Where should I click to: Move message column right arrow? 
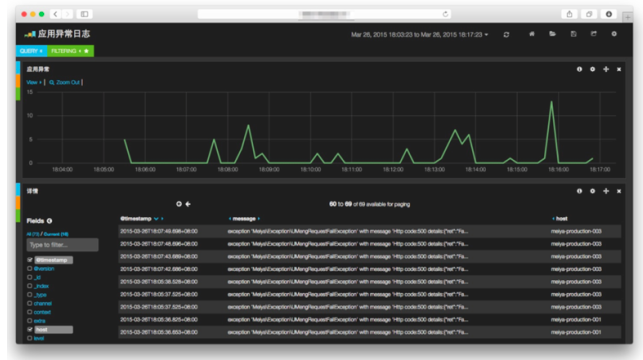pos(259,219)
